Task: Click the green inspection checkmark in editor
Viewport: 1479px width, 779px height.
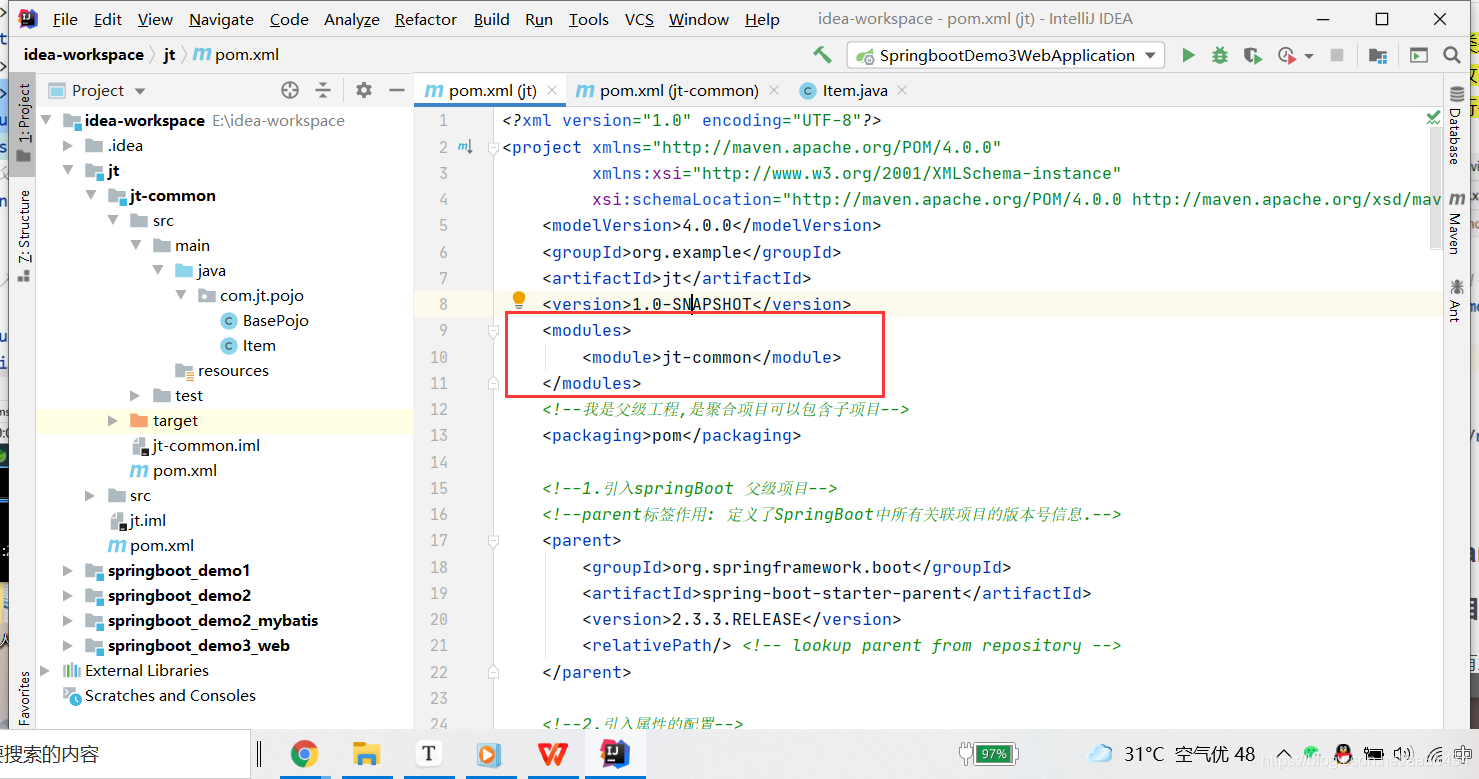Action: pyautogui.click(x=1433, y=118)
